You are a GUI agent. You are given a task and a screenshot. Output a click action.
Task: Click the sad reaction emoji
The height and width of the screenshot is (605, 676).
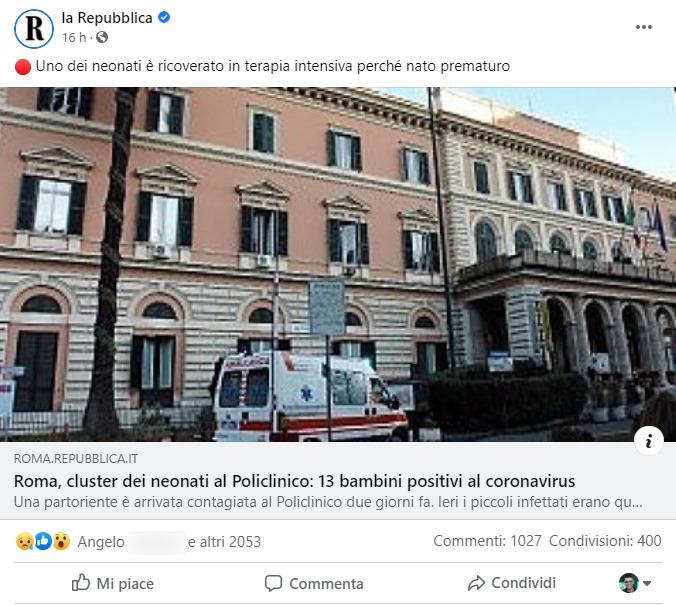tap(25, 541)
